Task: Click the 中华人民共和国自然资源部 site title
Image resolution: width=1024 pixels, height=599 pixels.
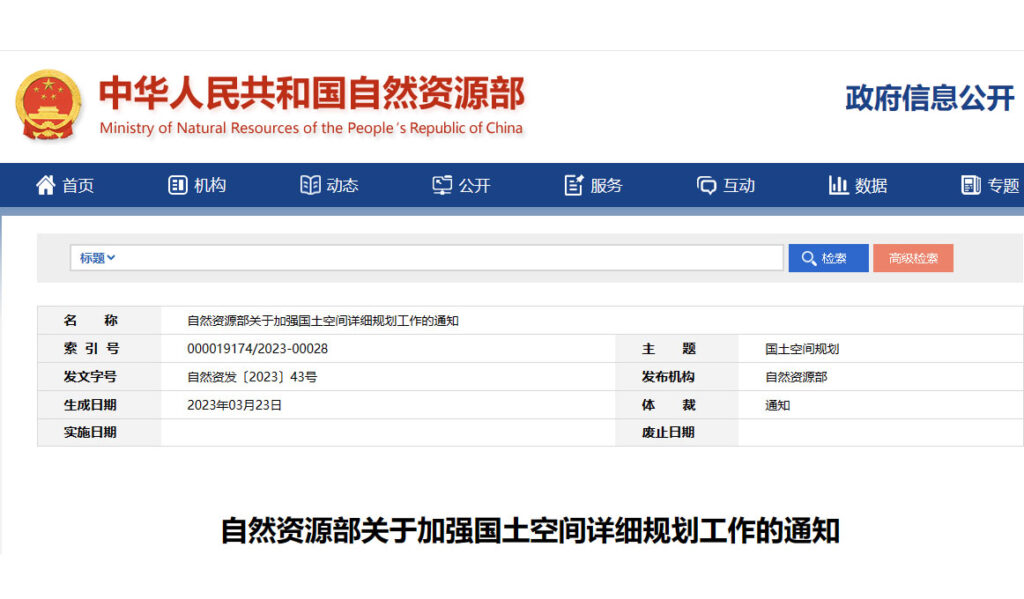Action: click(x=312, y=93)
